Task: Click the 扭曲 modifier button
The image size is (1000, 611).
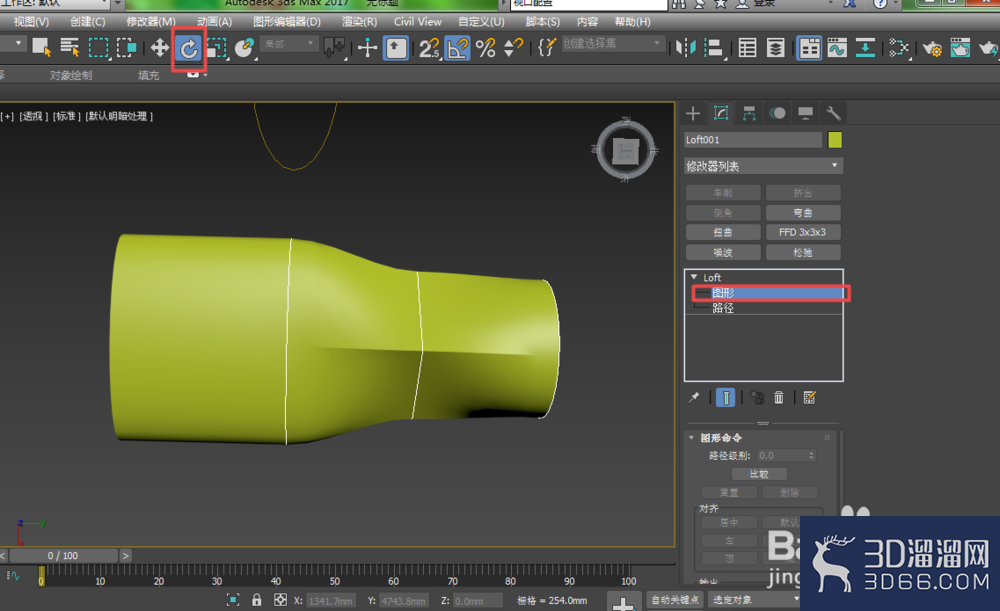Action: click(723, 232)
